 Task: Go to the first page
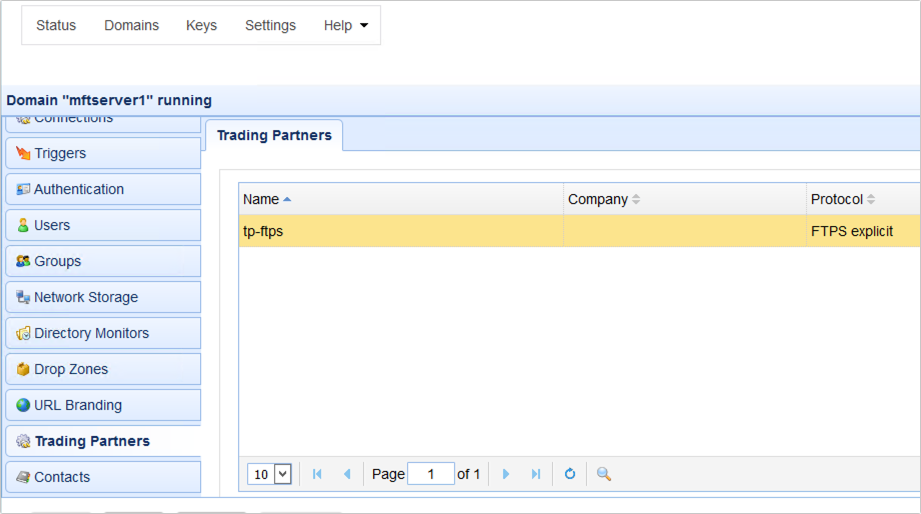click(x=317, y=474)
